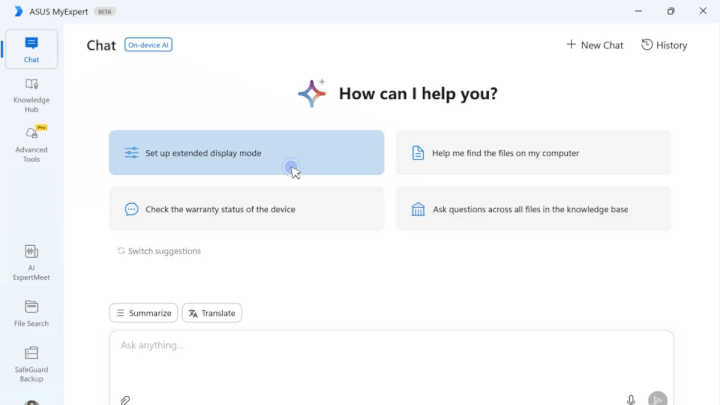Minimize the ASUS MyExpert window
The image size is (720, 405).
pos(638,11)
